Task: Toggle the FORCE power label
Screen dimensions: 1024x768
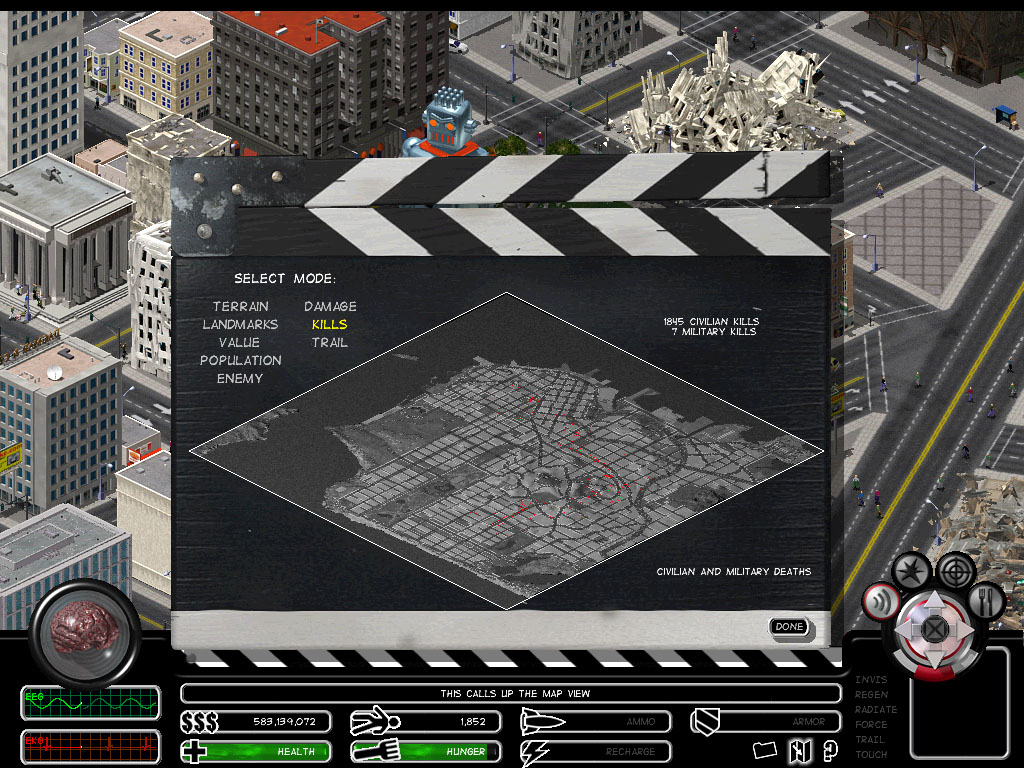Action: pyautogui.click(x=871, y=725)
